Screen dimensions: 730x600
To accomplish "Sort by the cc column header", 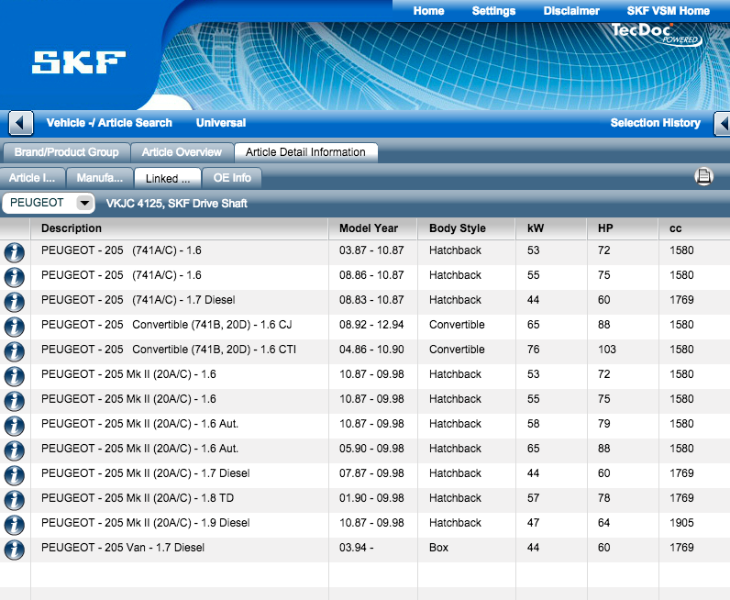I will tap(694, 228).
